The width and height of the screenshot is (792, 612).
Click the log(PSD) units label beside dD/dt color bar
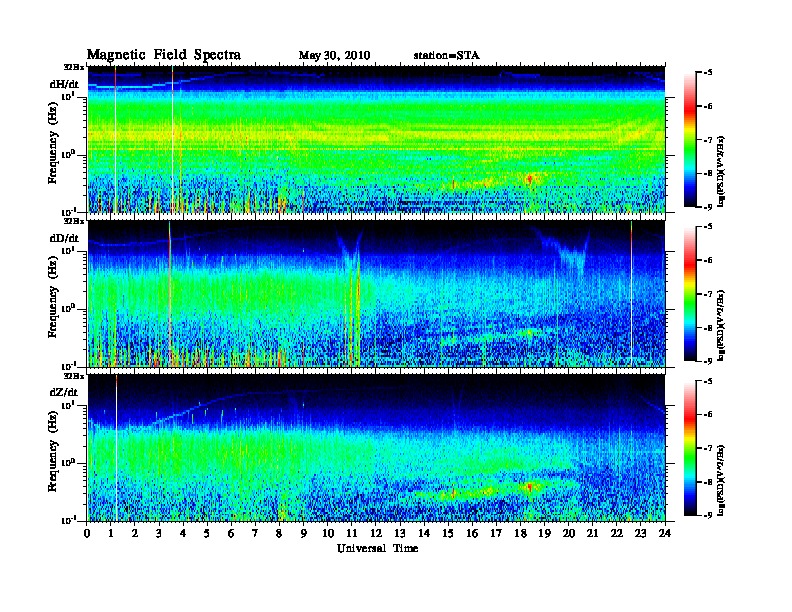(722, 325)
